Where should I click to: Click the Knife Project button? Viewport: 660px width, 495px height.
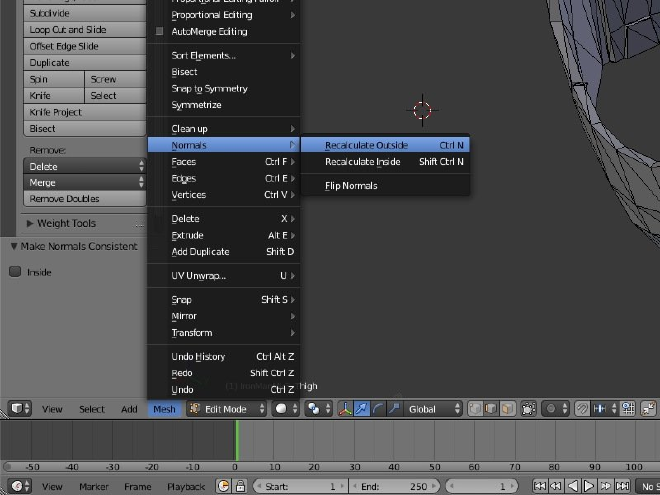(85, 112)
